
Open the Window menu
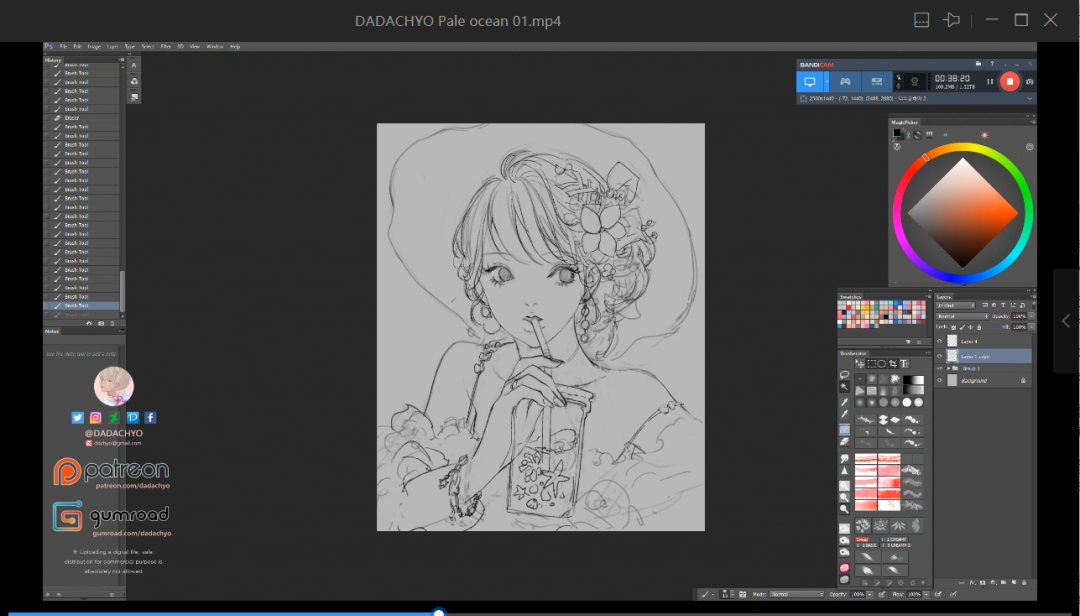[215, 47]
